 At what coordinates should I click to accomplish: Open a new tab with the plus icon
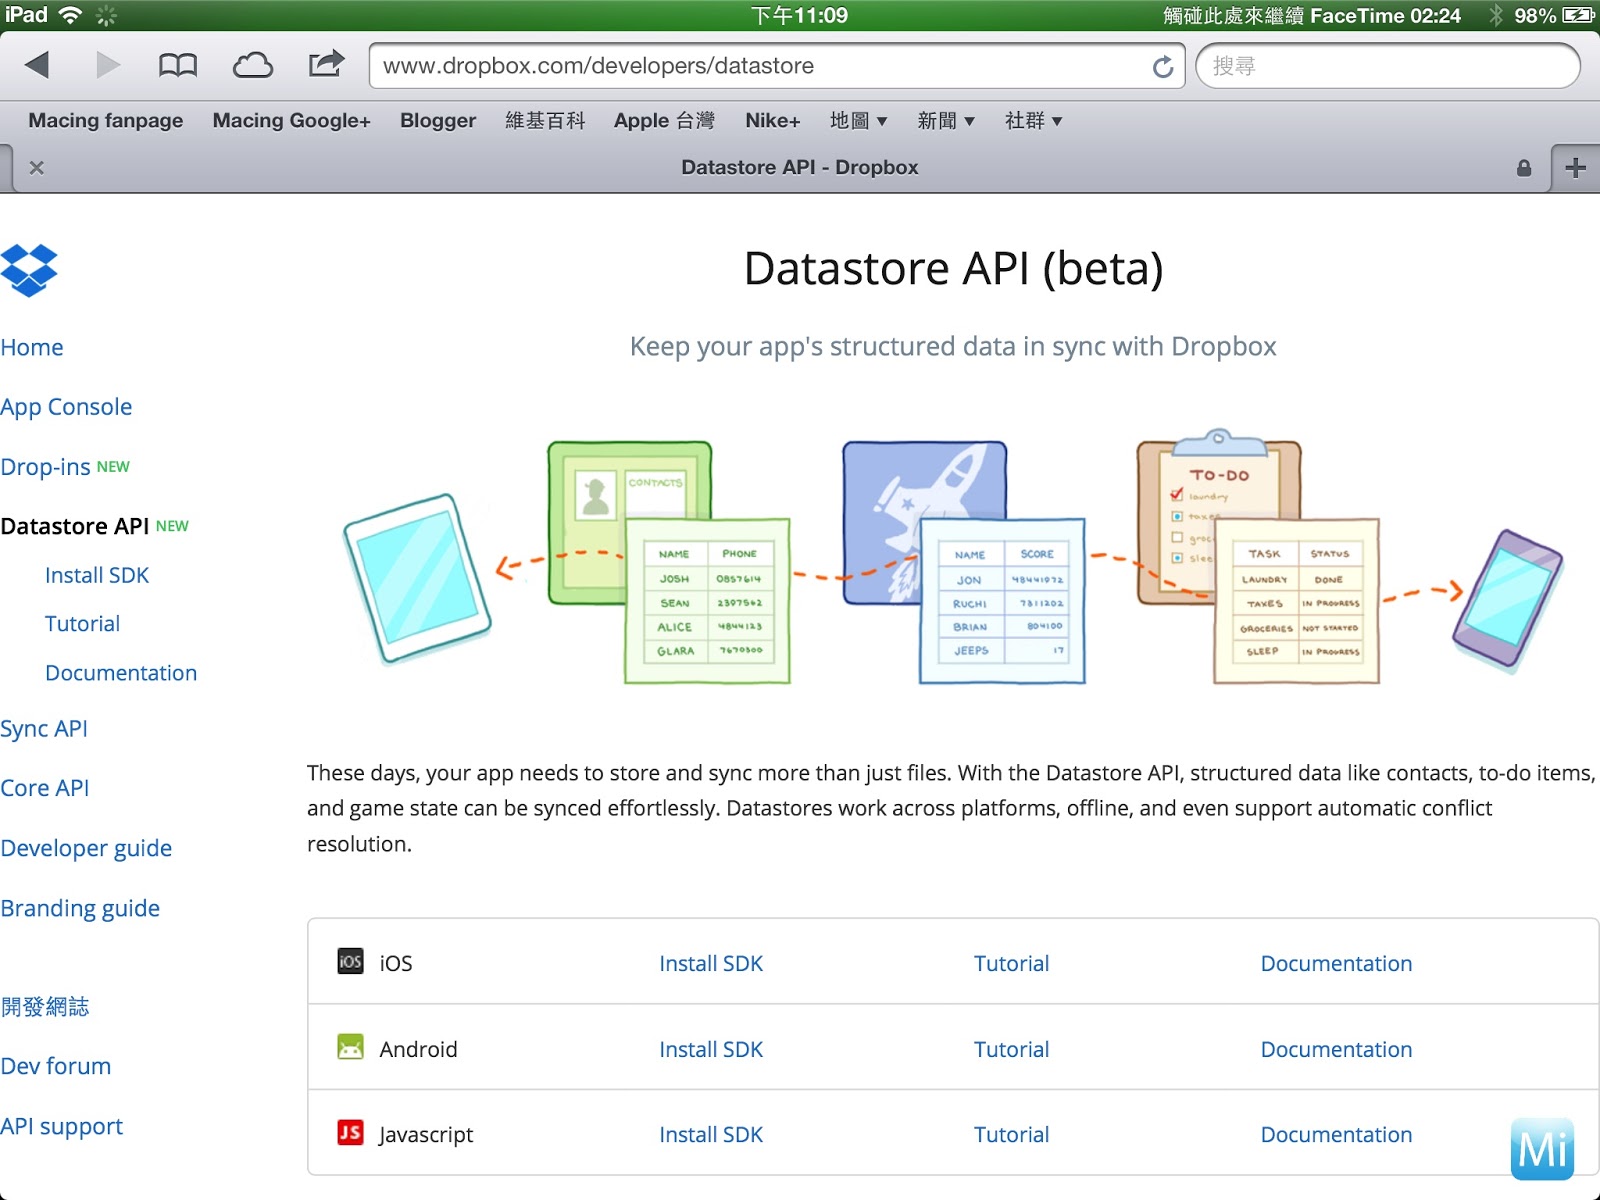[x=1574, y=167]
